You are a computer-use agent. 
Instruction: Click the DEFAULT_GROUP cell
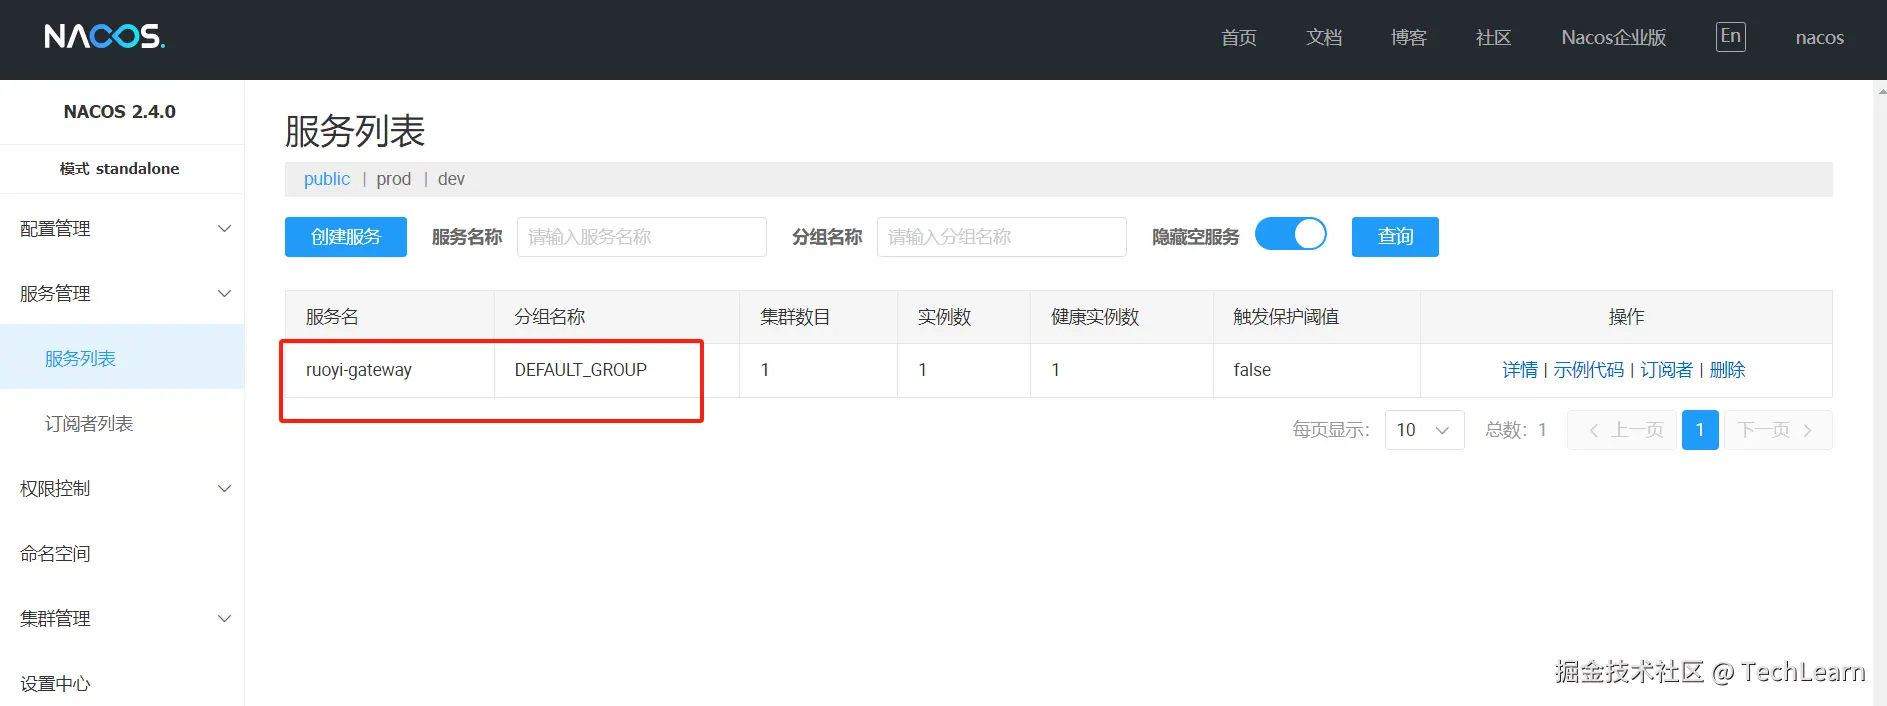point(617,370)
